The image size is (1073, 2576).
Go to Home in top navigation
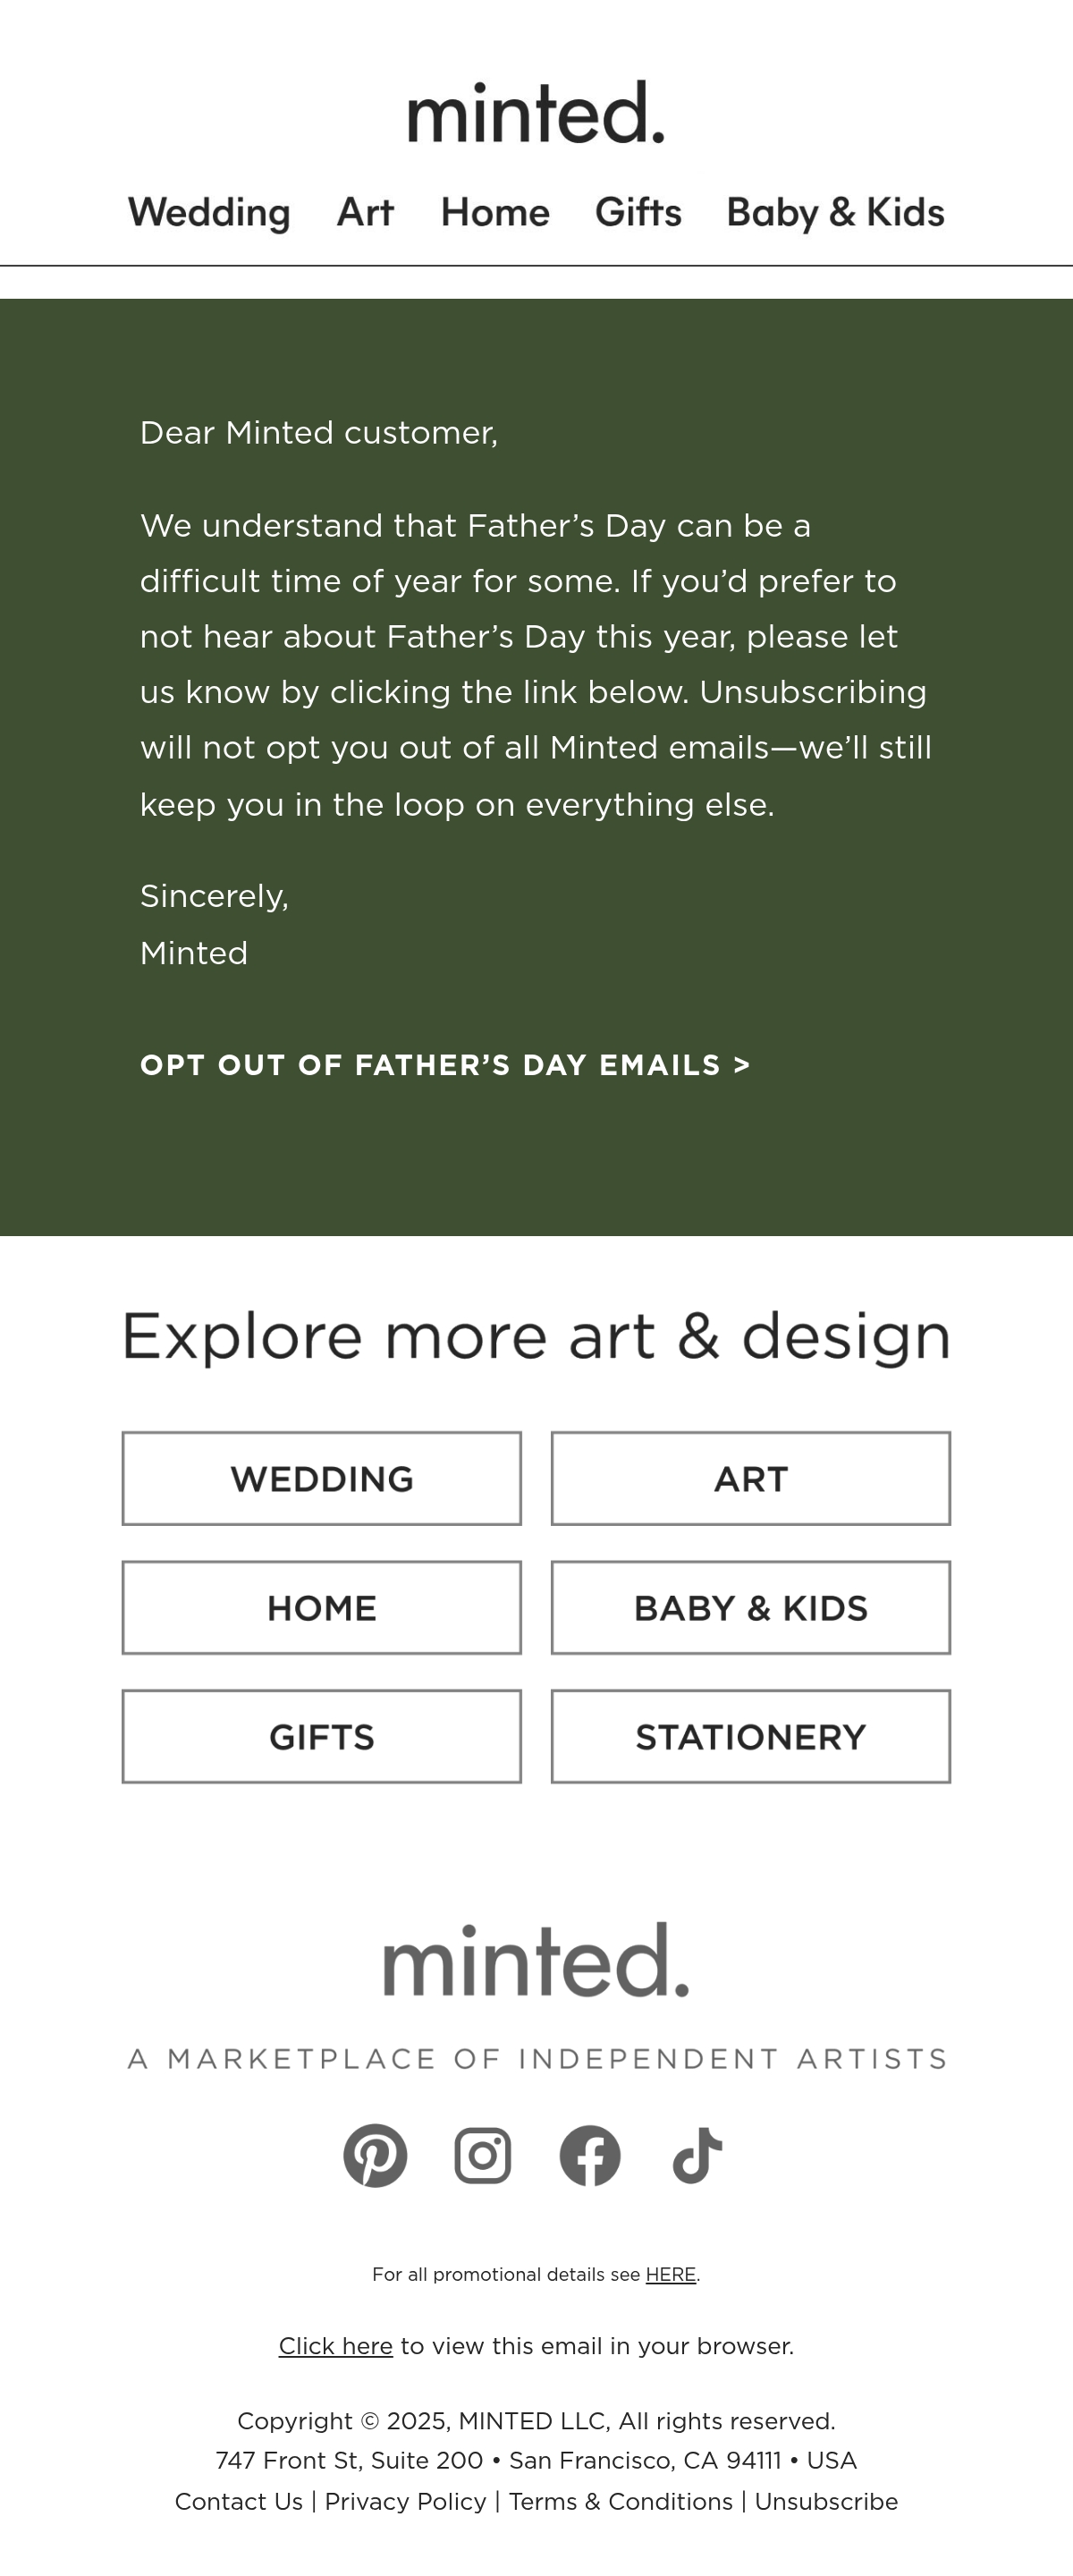pos(495,212)
